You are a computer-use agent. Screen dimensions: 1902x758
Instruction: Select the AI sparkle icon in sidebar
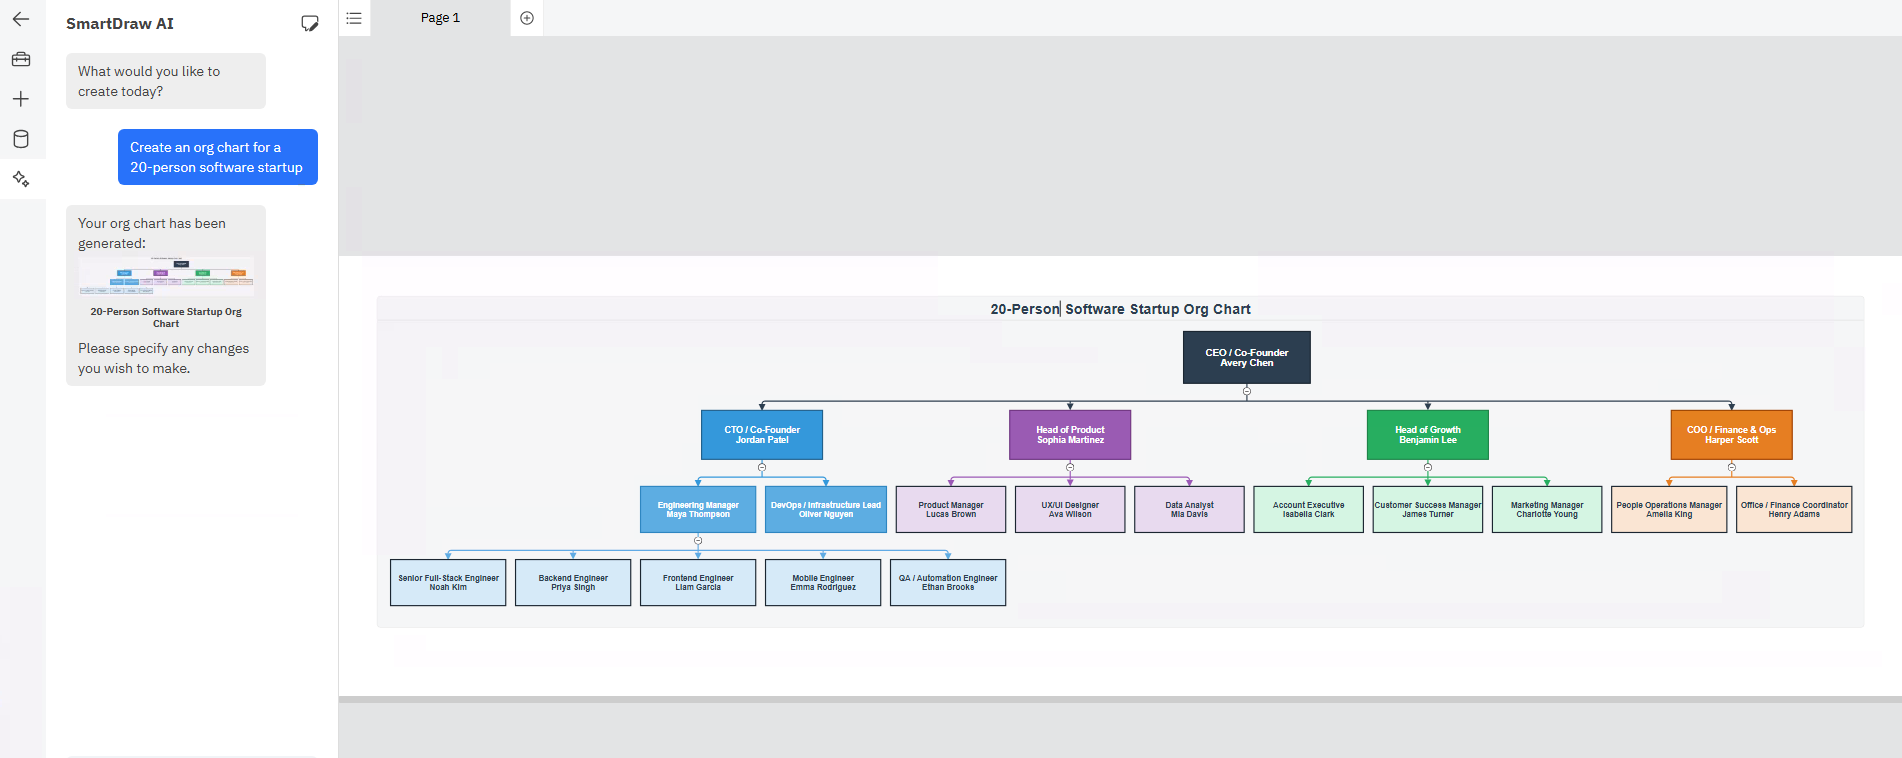21,179
